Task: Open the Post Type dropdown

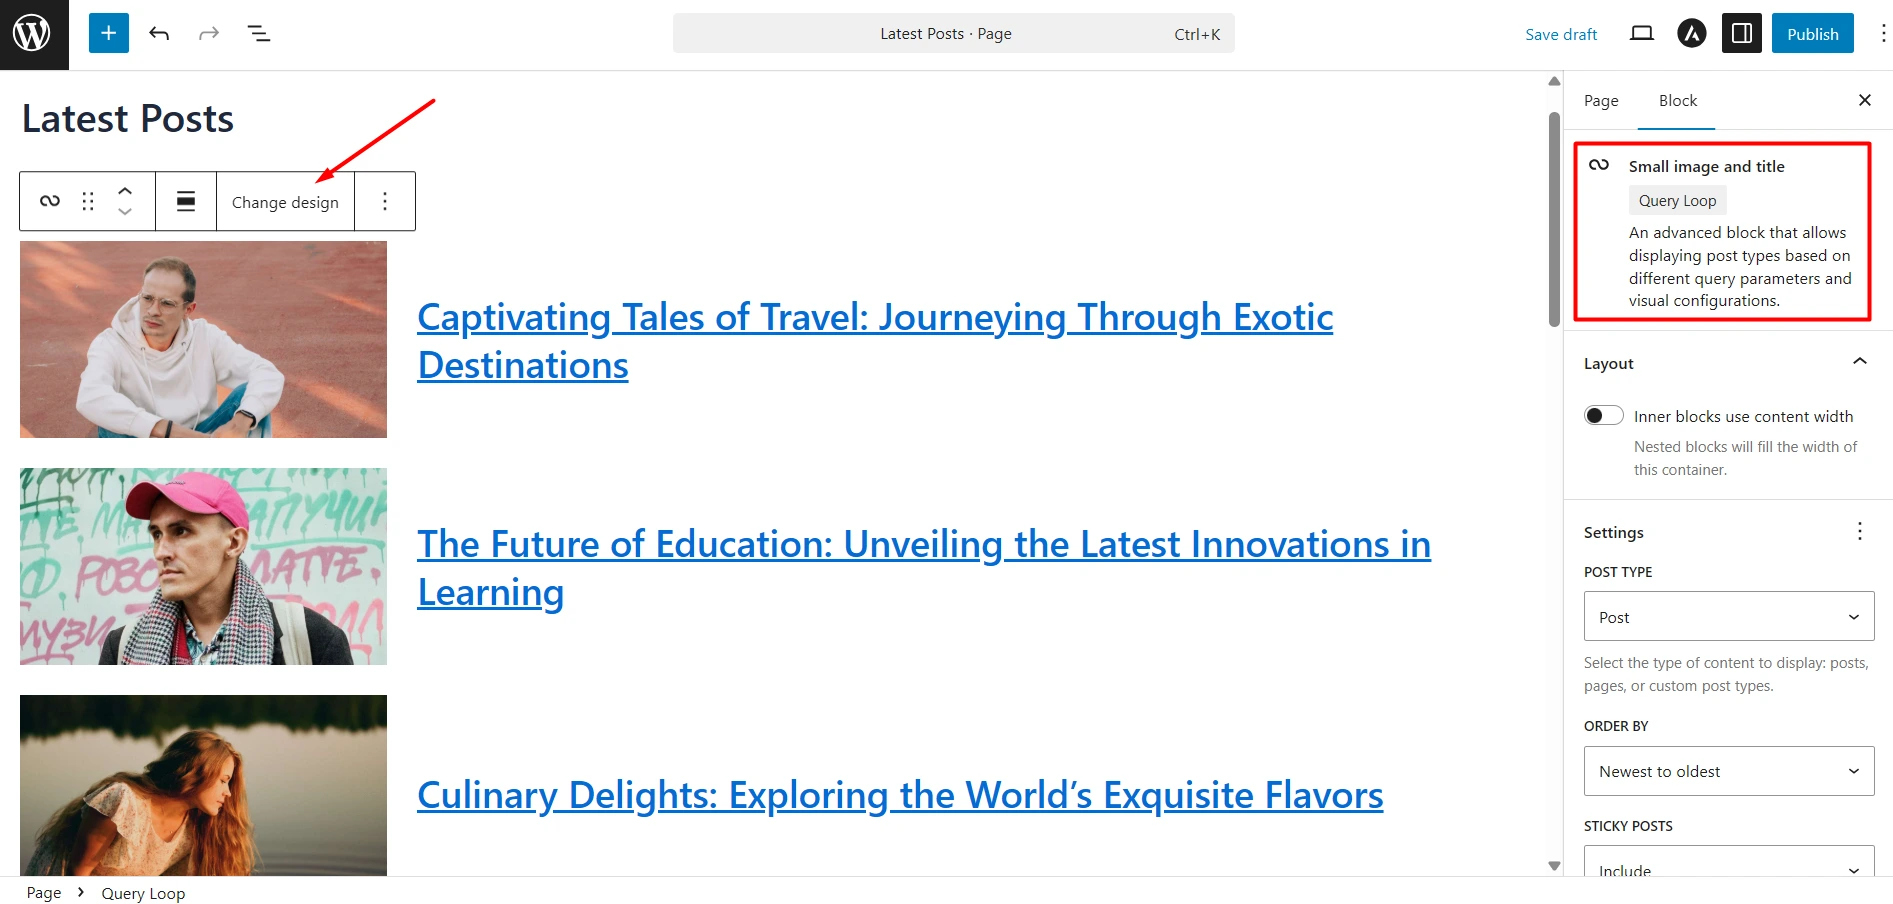Action: pyautogui.click(x=1729, y=617)
